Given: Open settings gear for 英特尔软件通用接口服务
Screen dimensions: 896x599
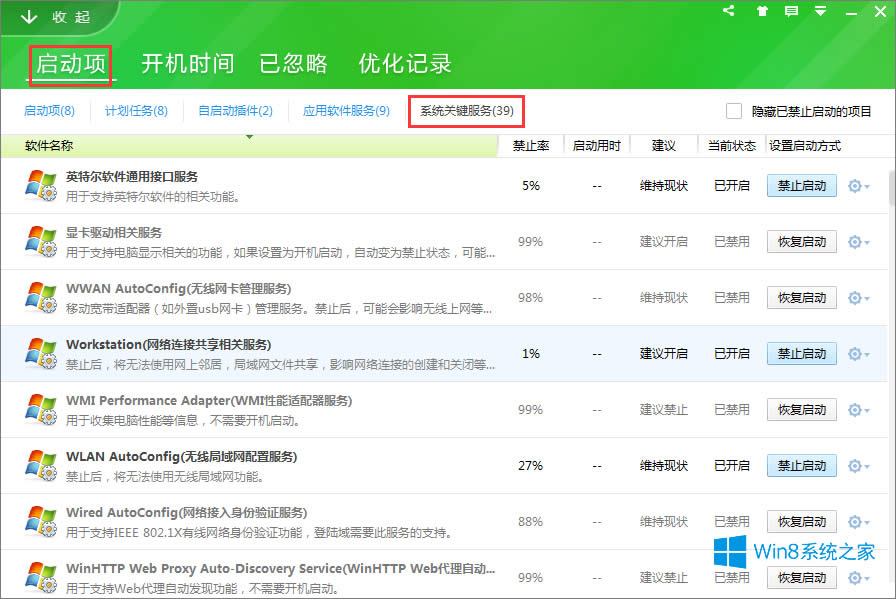Looking at the screenshot, I should [x=854, y=186].
